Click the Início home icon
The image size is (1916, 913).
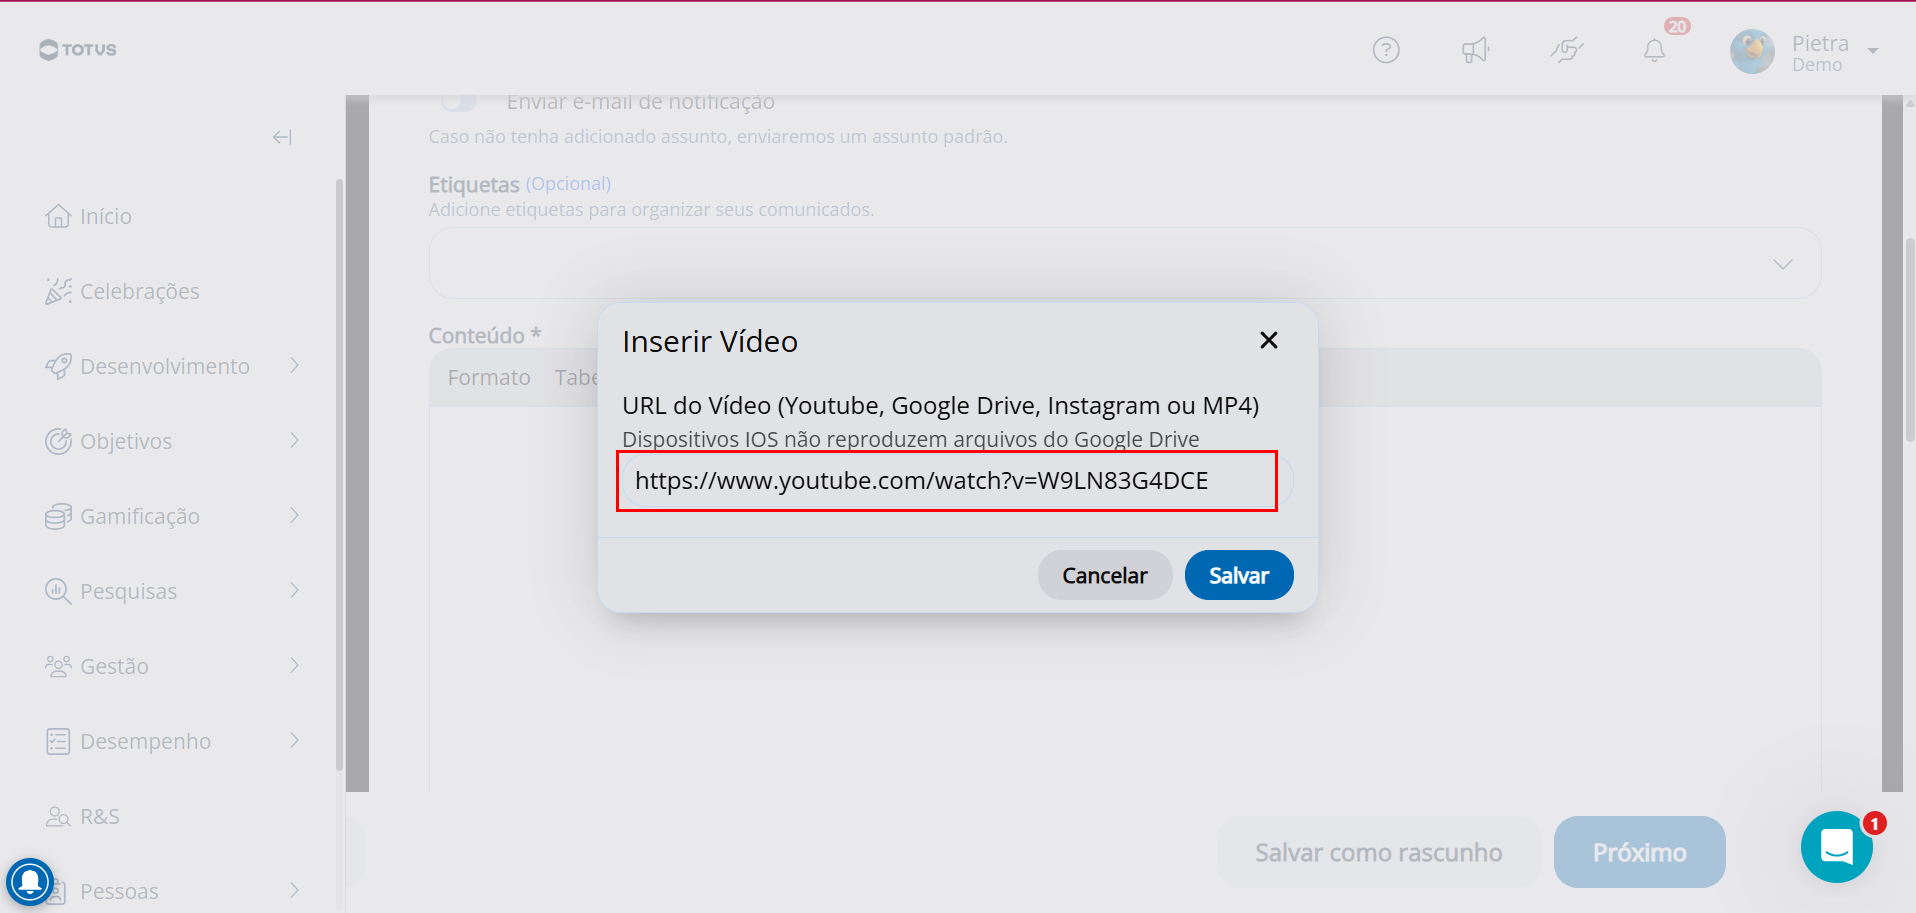[58, 216]
